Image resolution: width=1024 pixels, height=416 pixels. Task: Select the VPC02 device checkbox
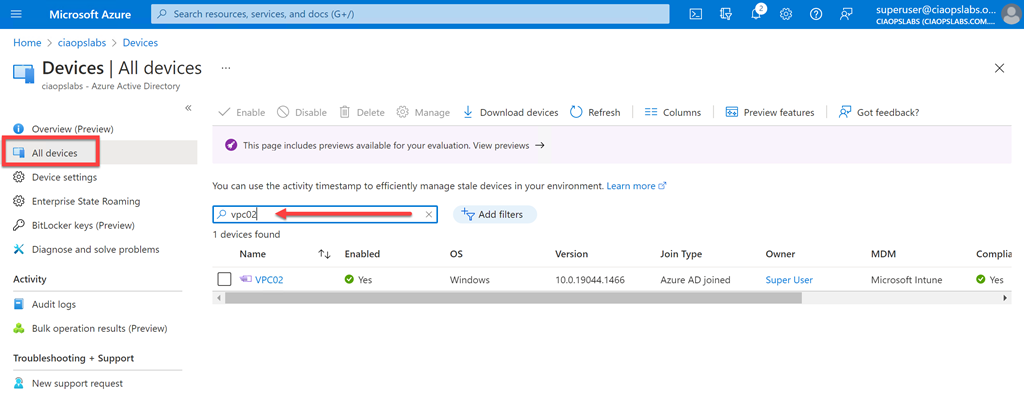(x=225, y=279)
